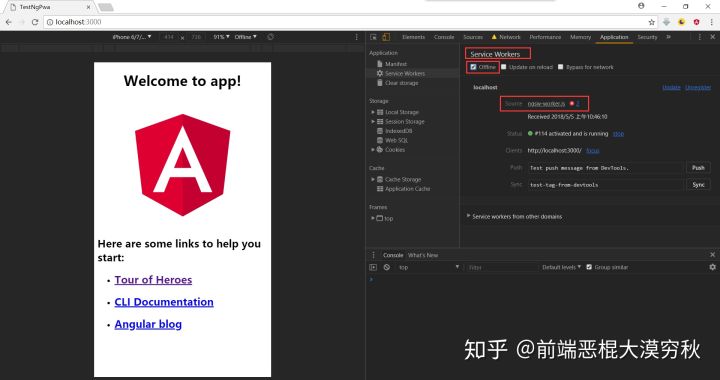Click the Sync tag input field
Viewport: 720px width, 380px height.
coord(605,185)
